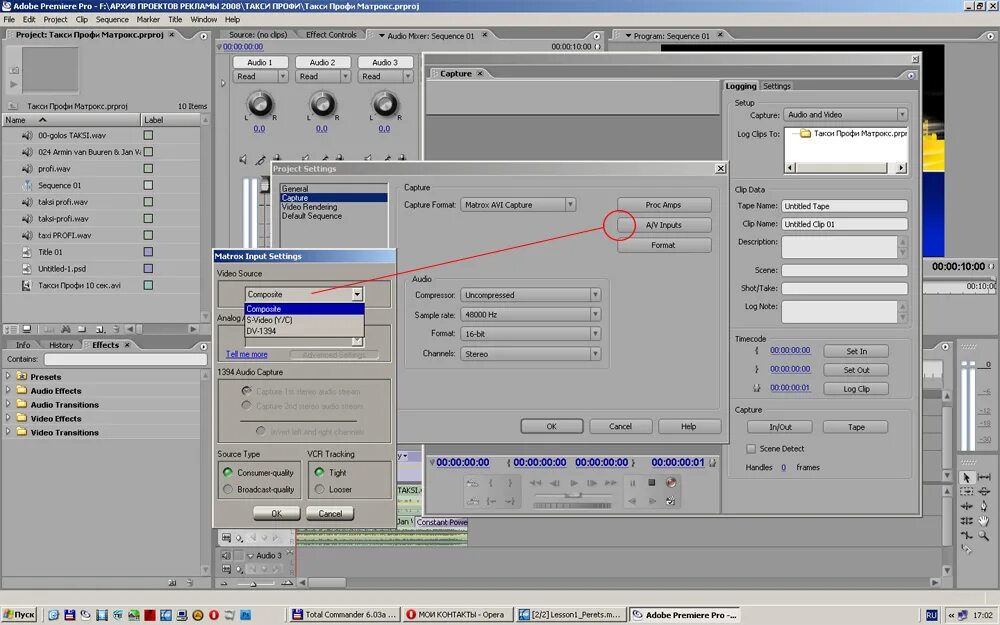Switch to the Settings tab in Capture
Image resolution: width=1000 pixels, height=625 pixels.
coord(776,86)
